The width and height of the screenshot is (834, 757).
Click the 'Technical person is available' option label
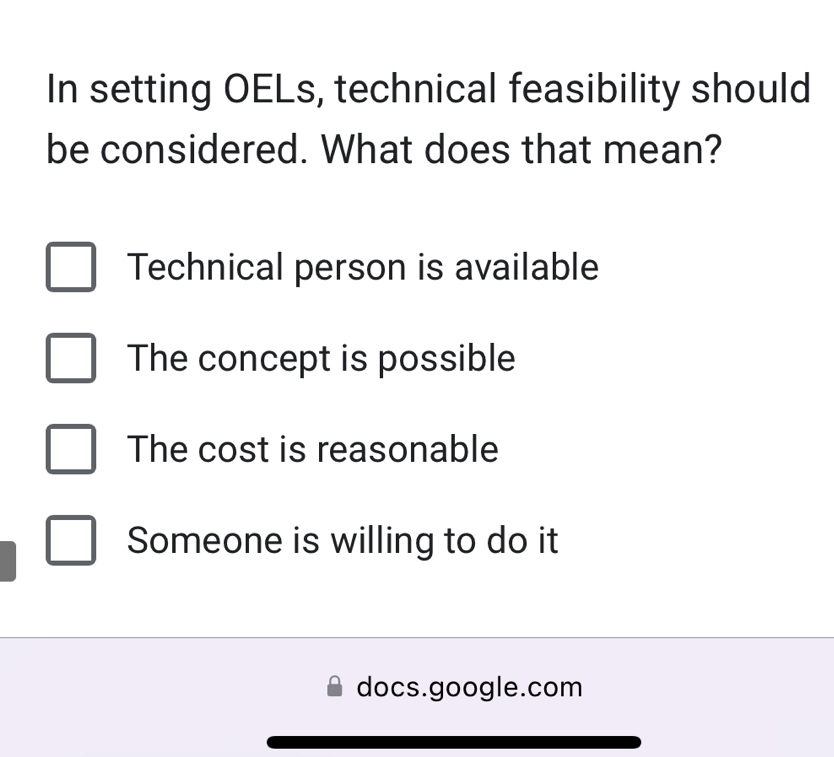(x=362, y=268)
